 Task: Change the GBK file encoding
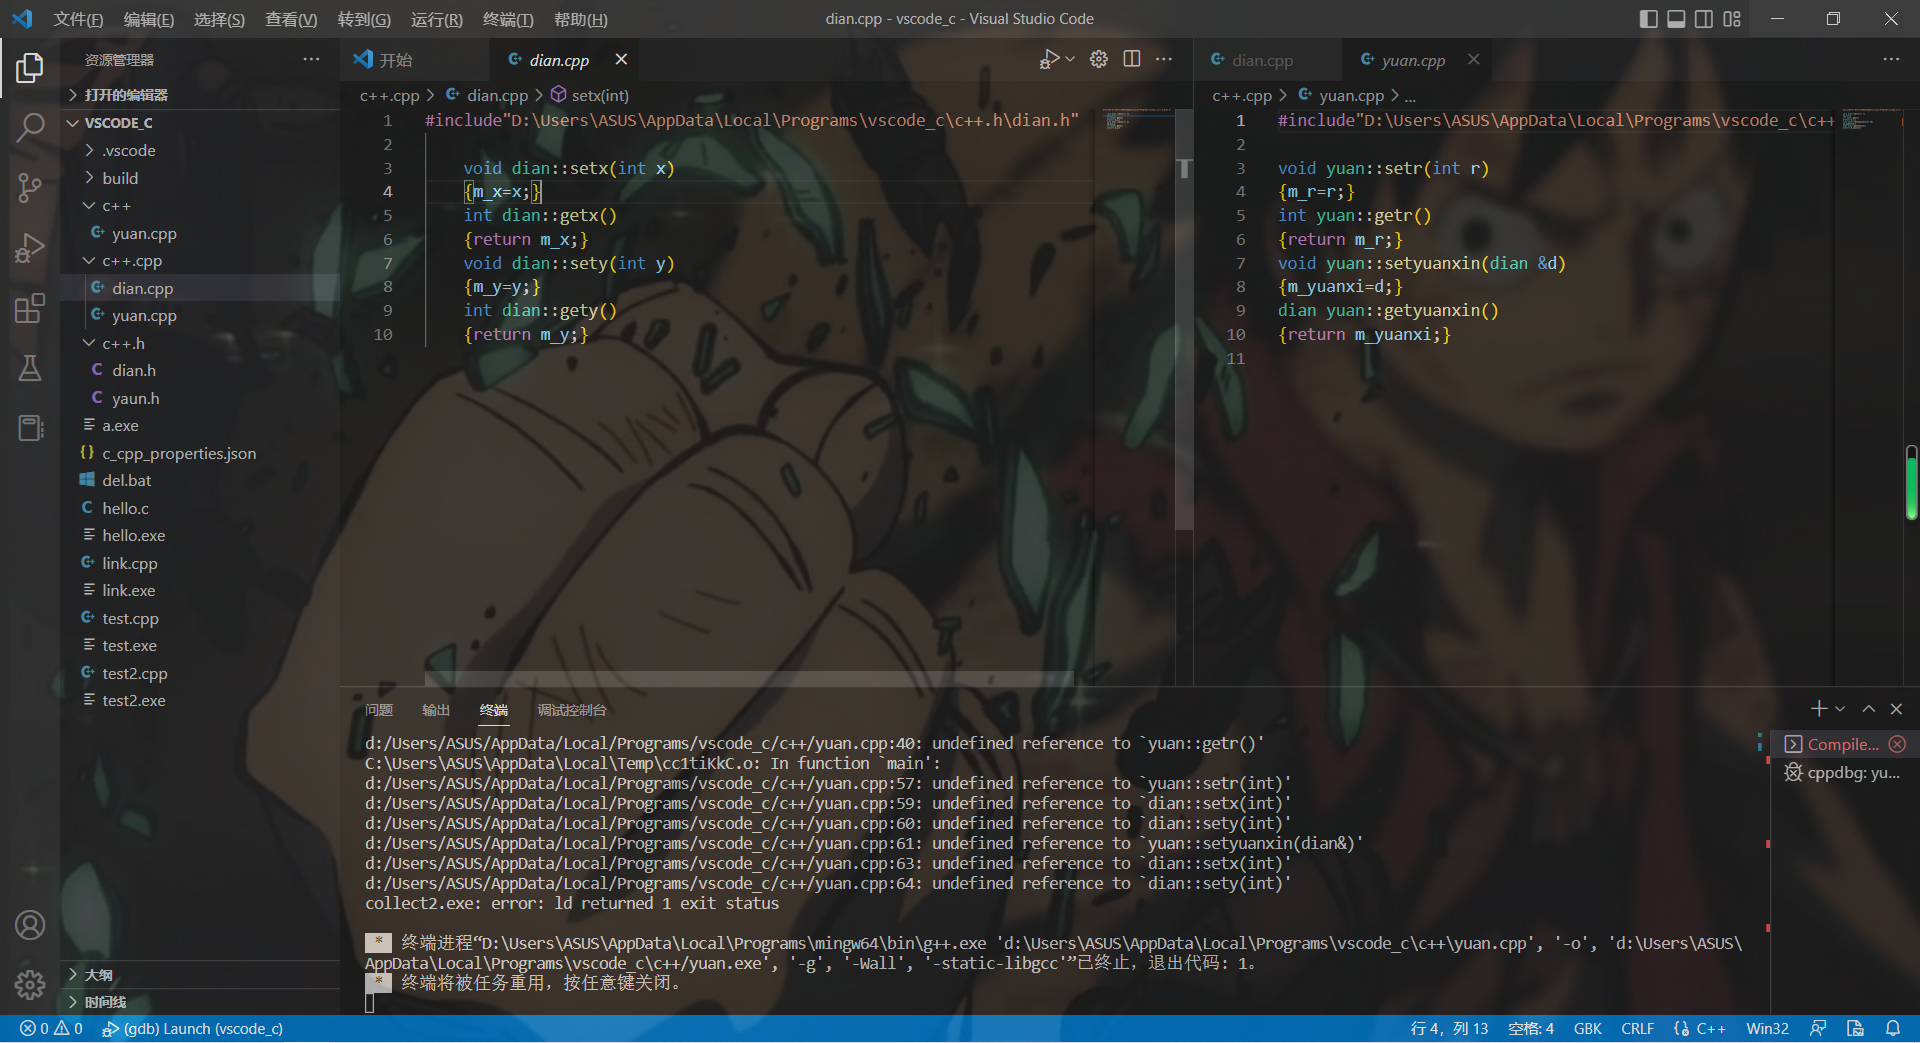coord(1587,1028)
